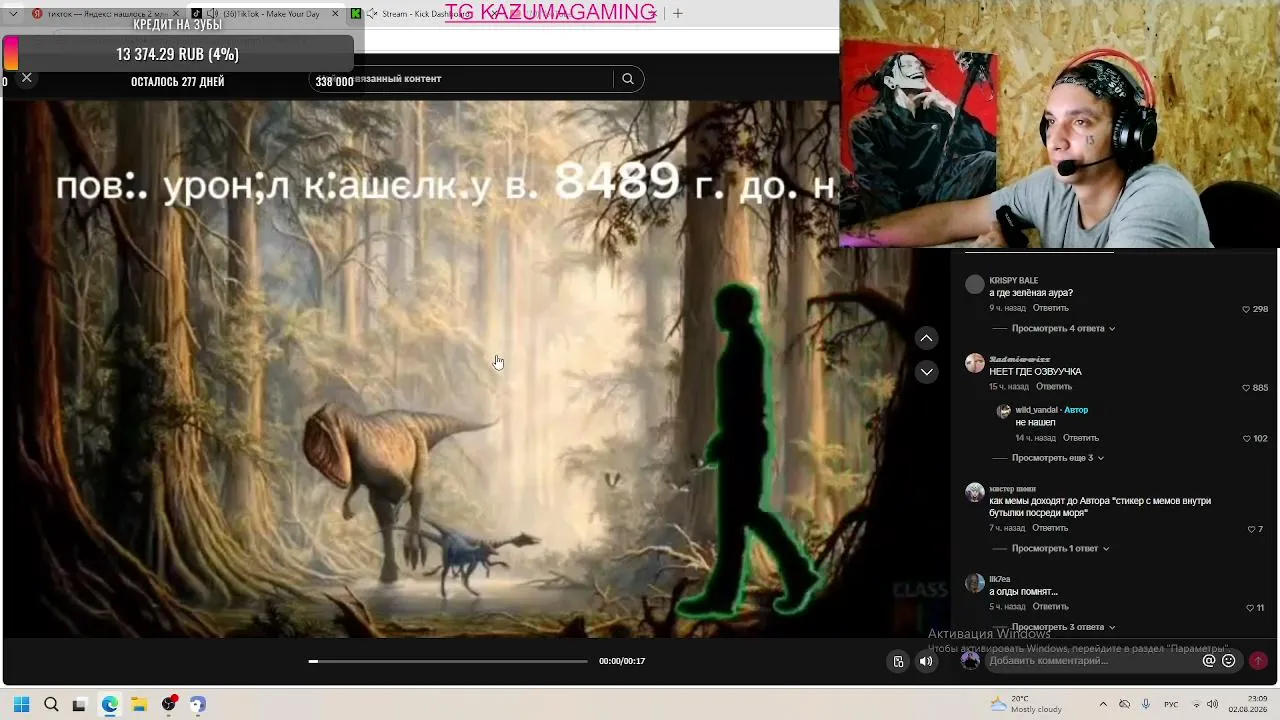The height and width of the screenshot is (720, 1280).
Task: Focus the related content search field
Action: 477,79
